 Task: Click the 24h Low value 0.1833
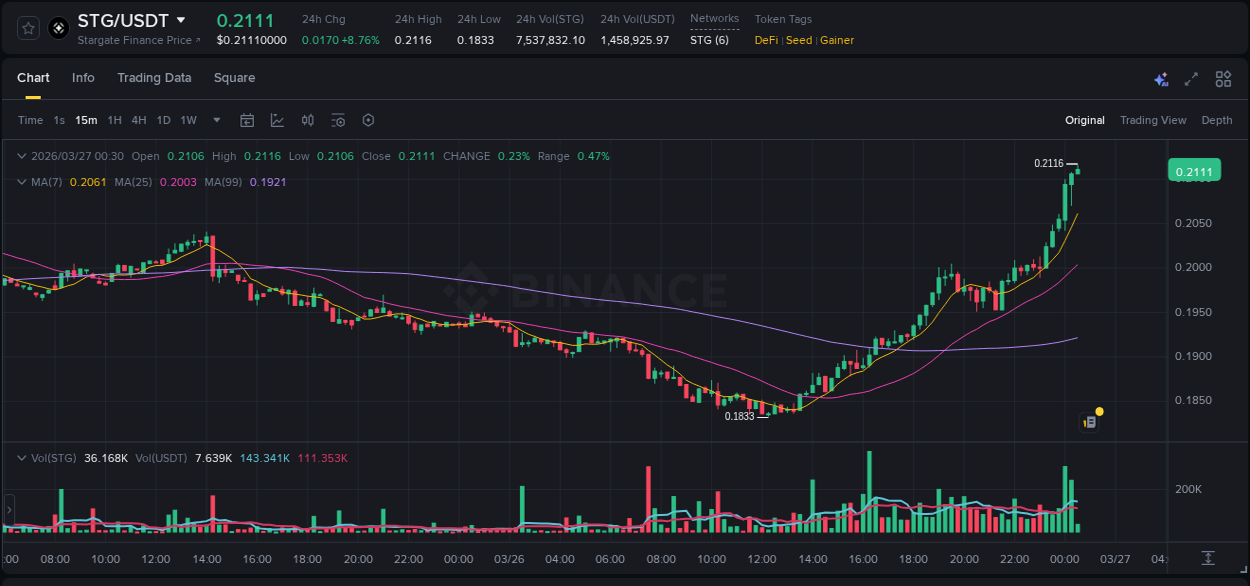pos(476,40)
